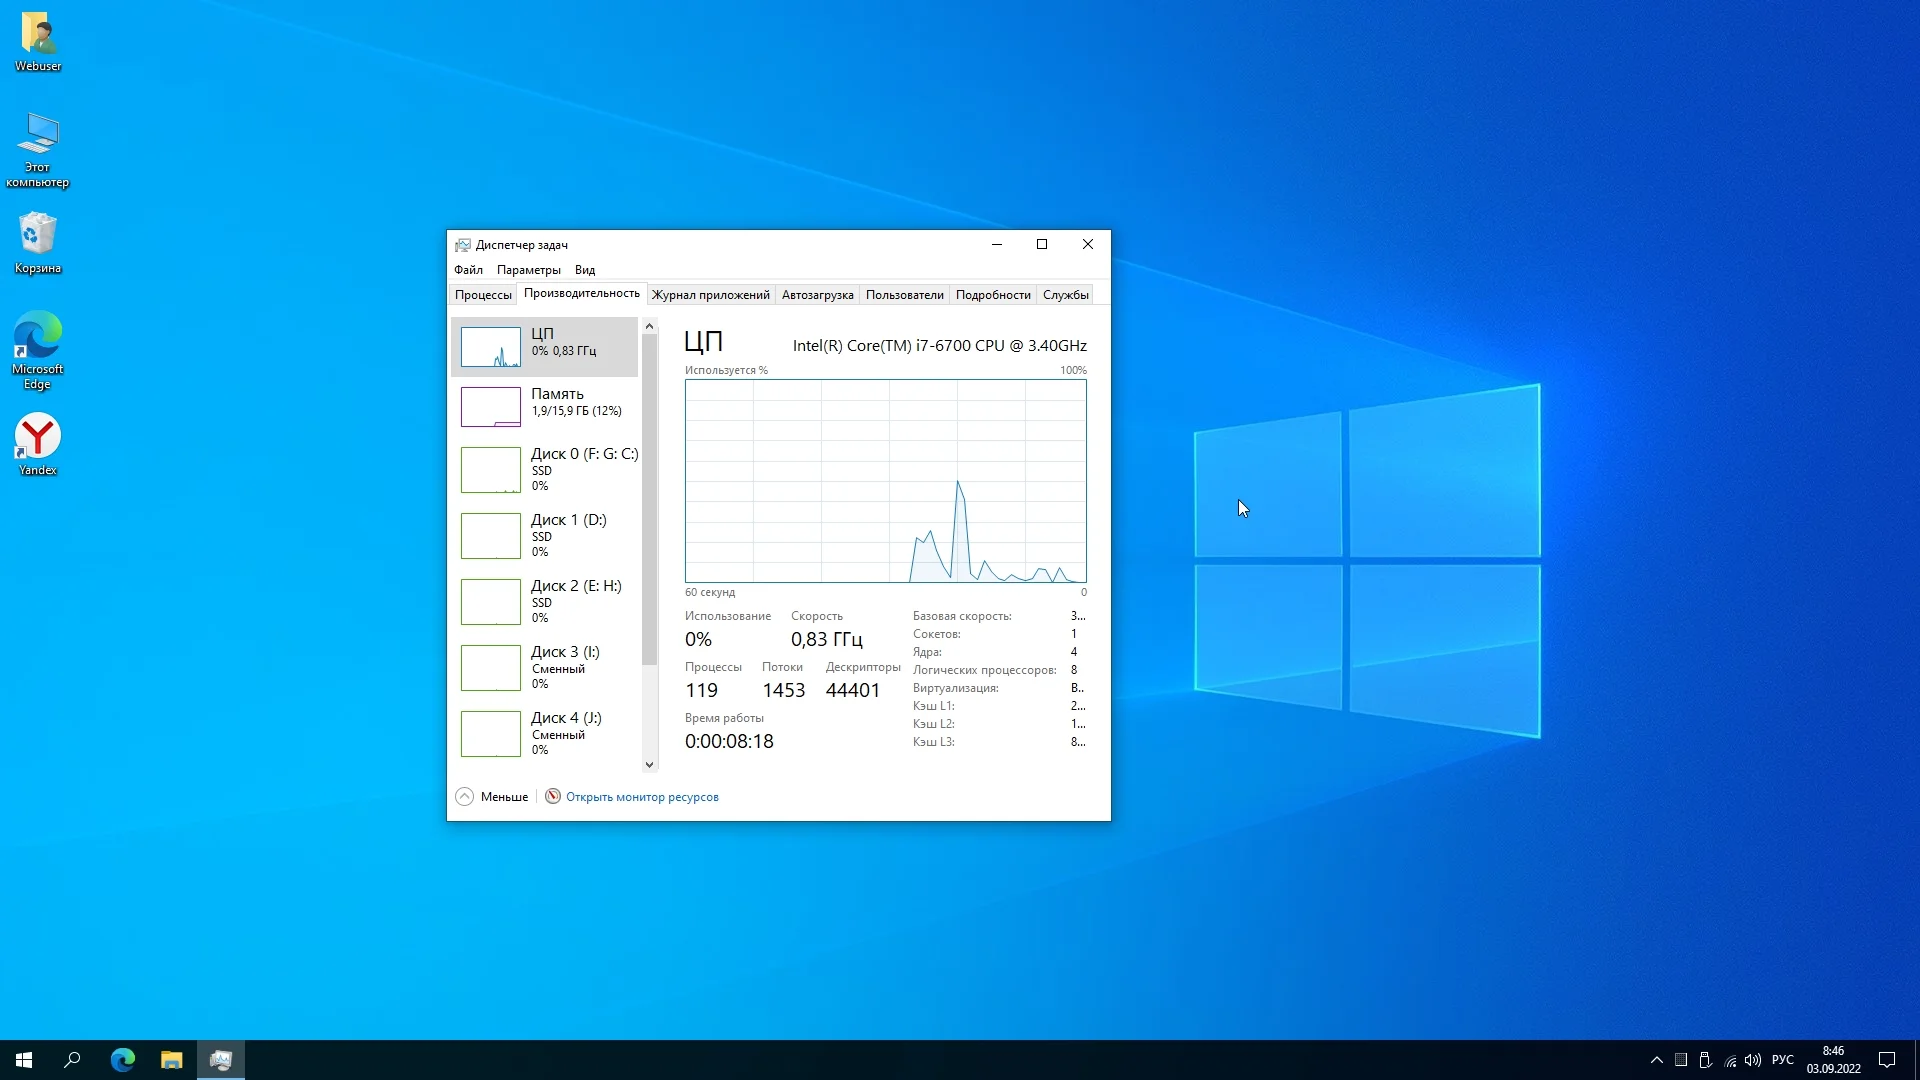Click Открыть монитор ресурсов link

click(642, 797)
